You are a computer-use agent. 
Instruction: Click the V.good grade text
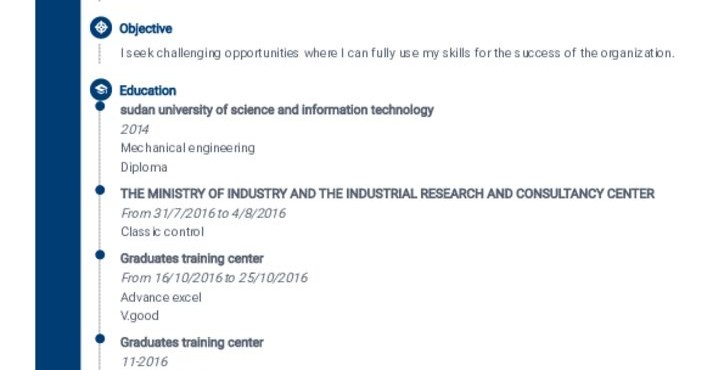pyautogui.click(x=140, y=315)
